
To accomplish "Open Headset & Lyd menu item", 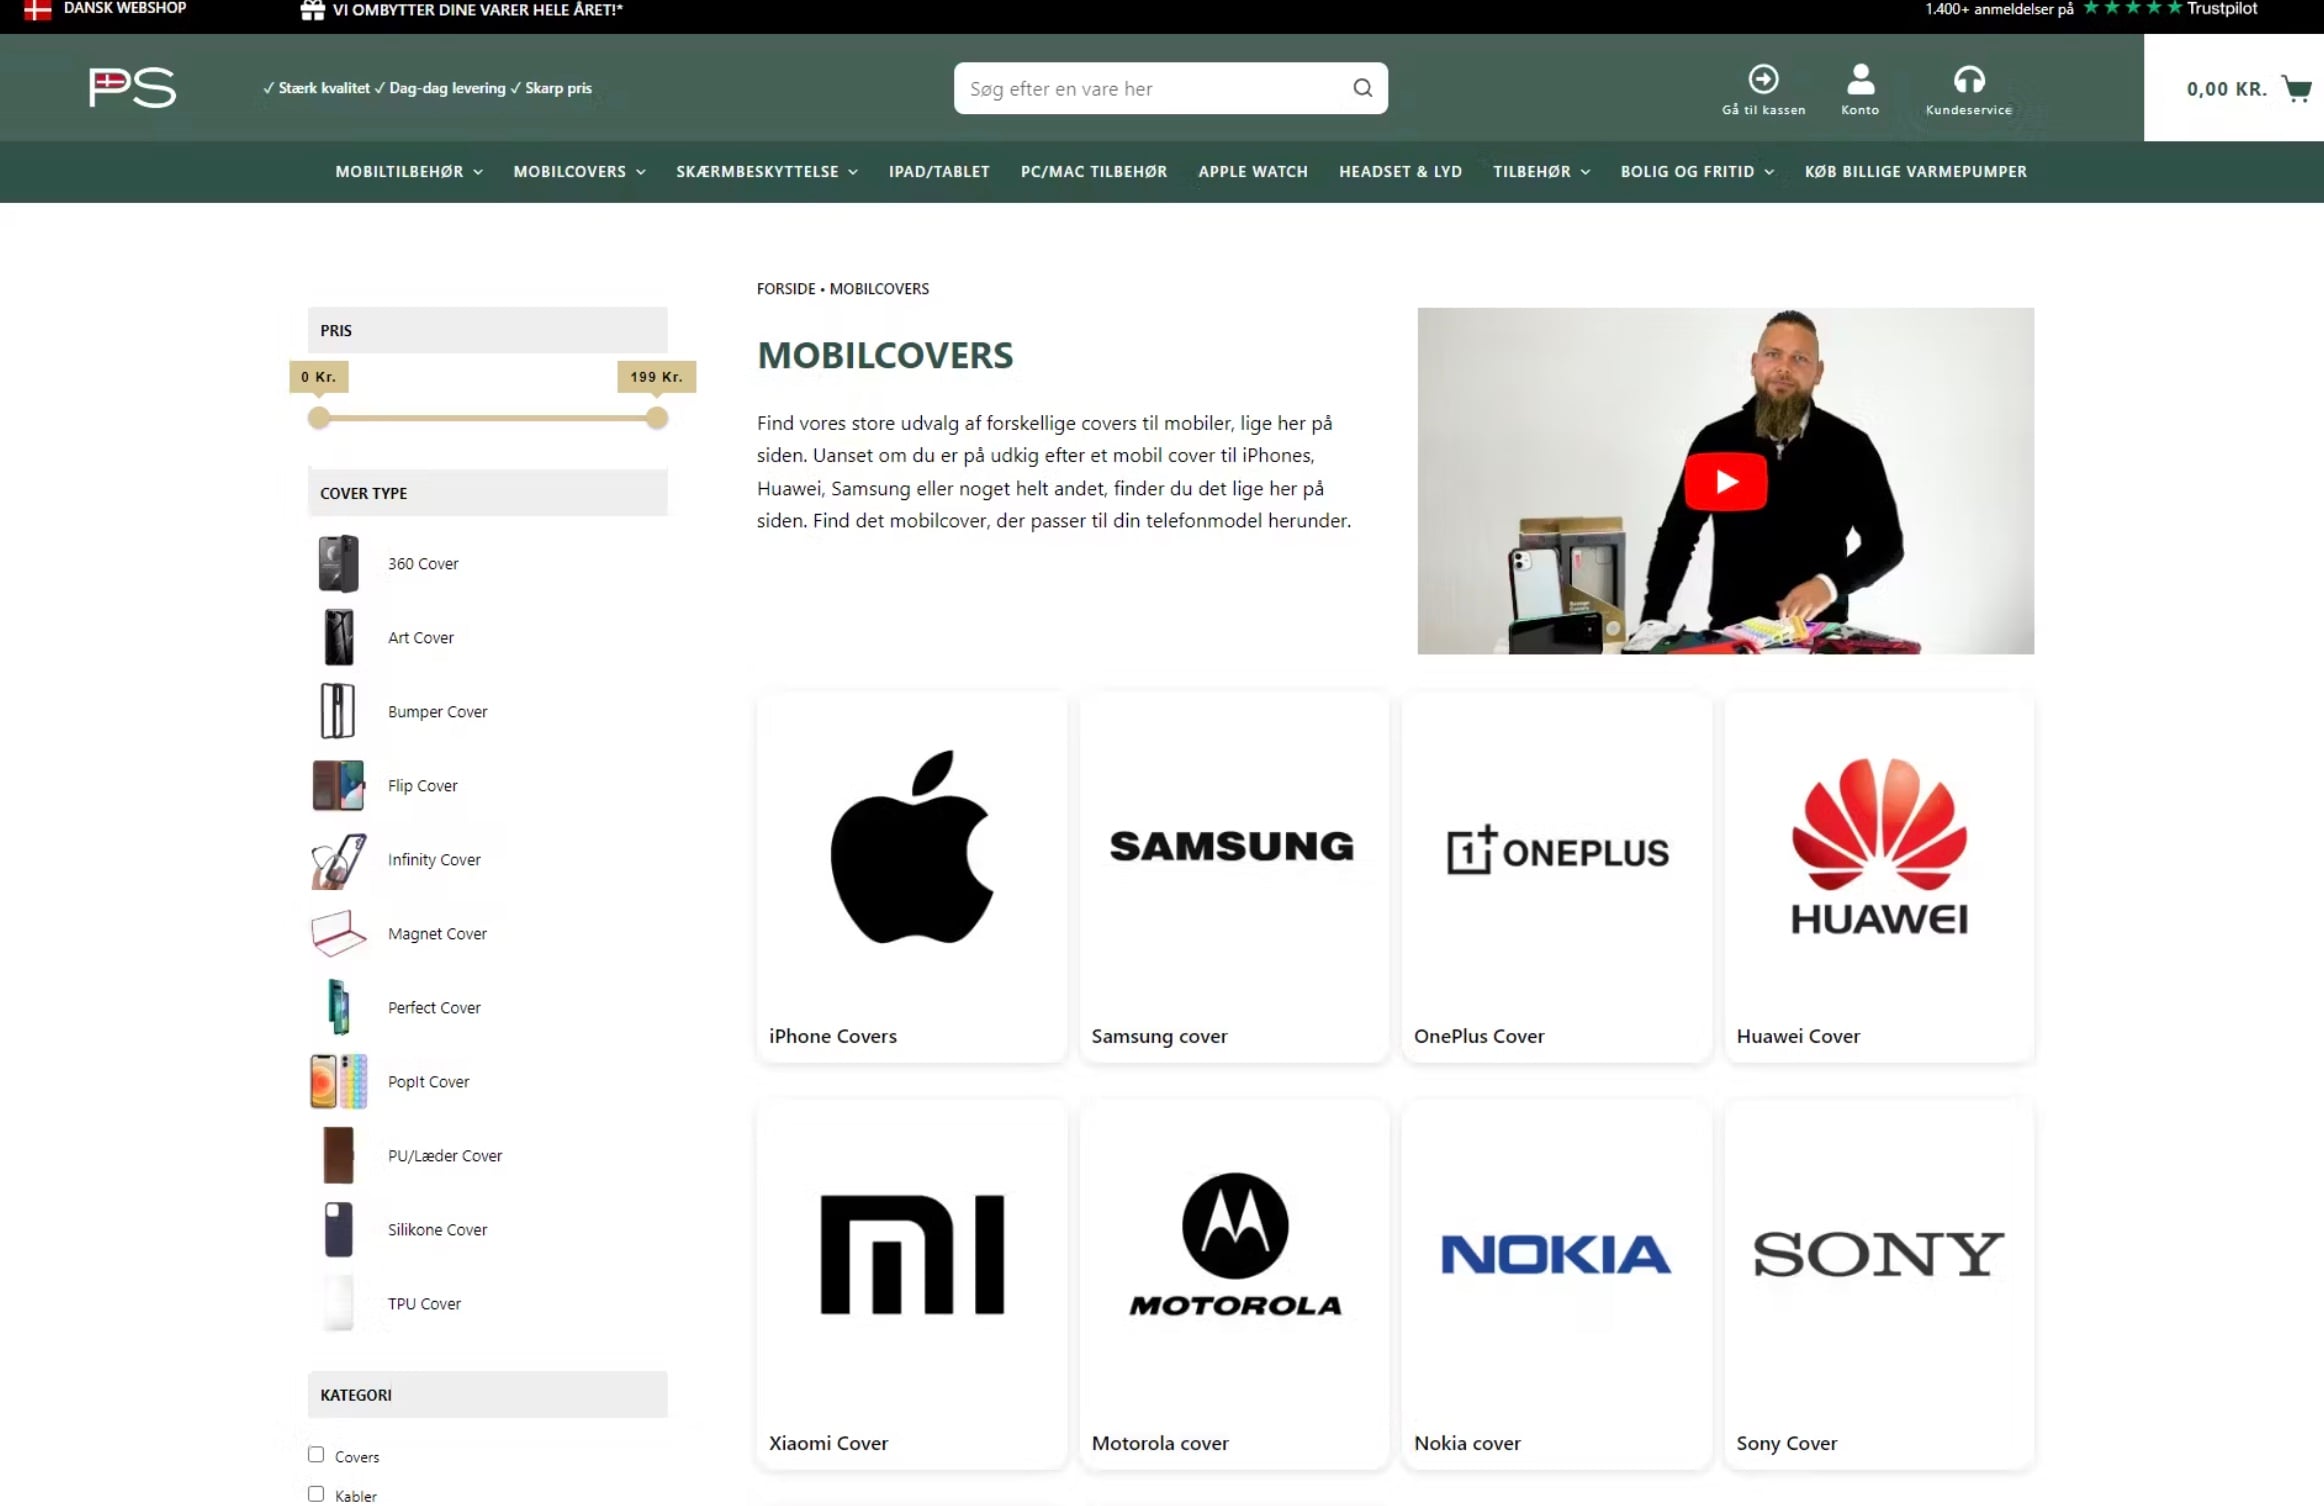I will [x=1400, y=172].
